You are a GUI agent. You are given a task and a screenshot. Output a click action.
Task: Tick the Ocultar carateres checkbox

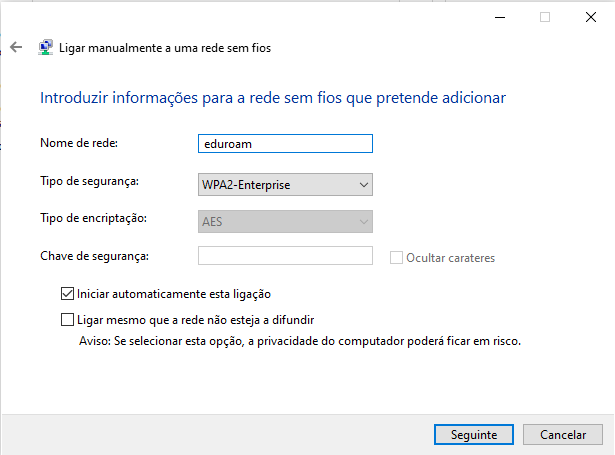pos(396,258)
